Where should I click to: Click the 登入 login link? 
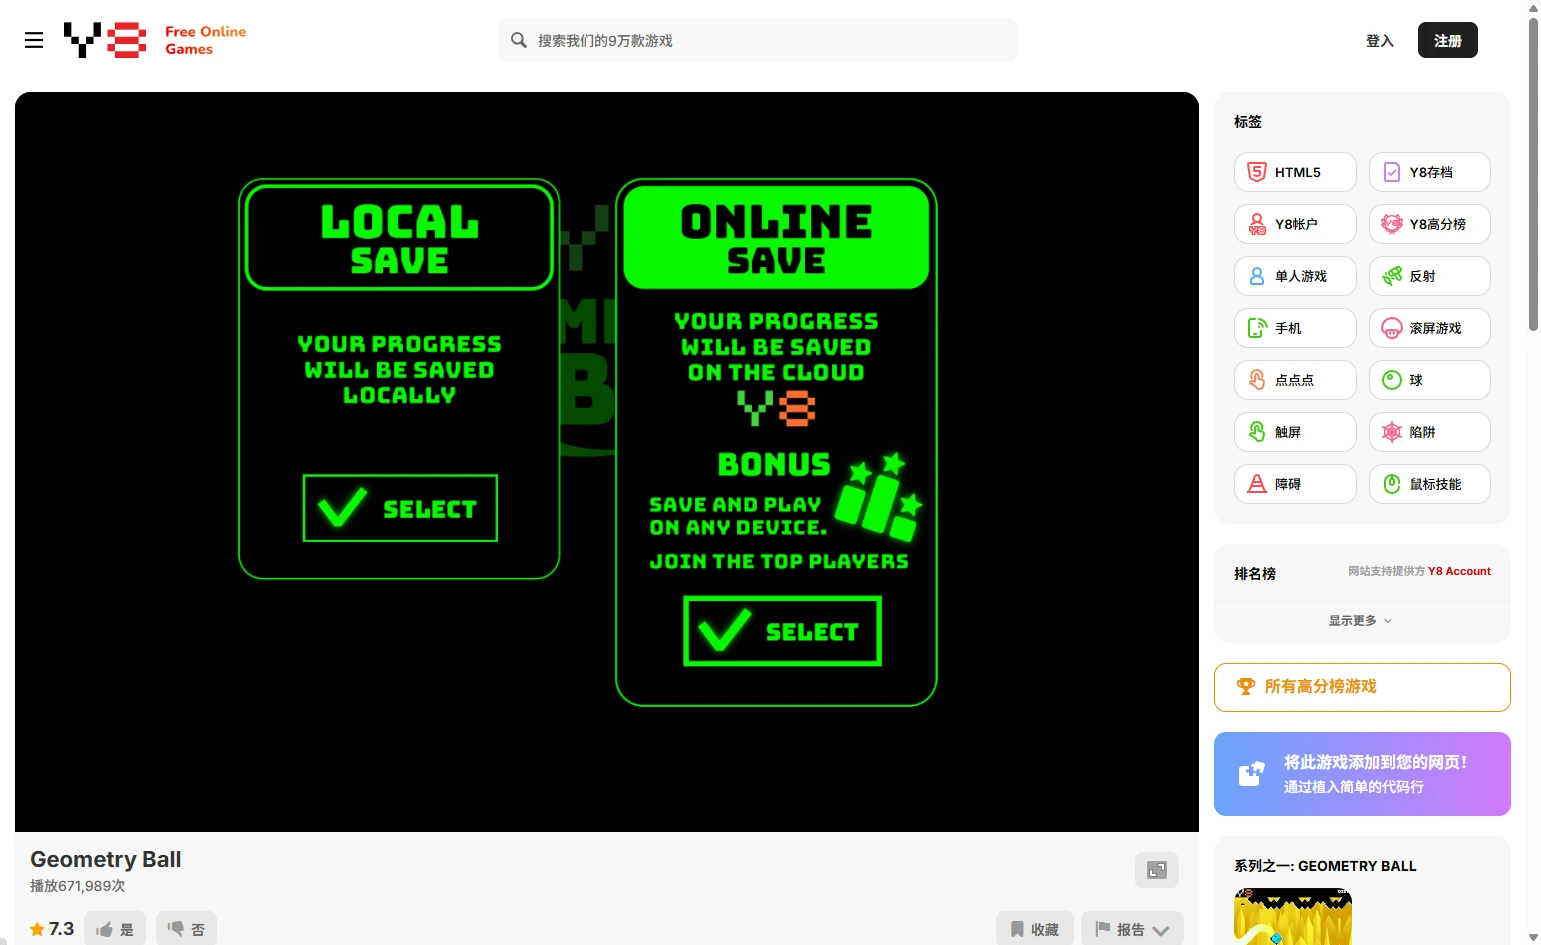[1379, 41]
